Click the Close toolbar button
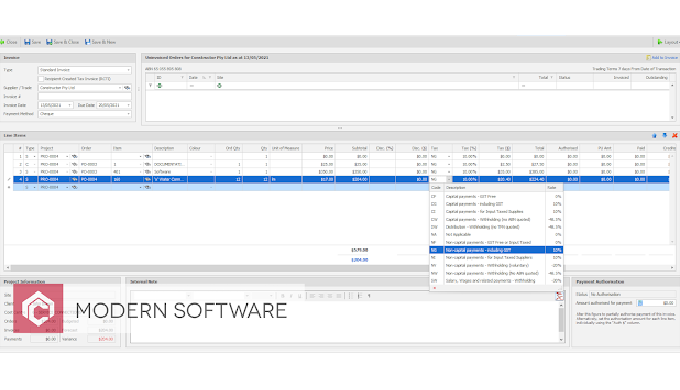The image size is (680, 390). (x=9, y=42)
